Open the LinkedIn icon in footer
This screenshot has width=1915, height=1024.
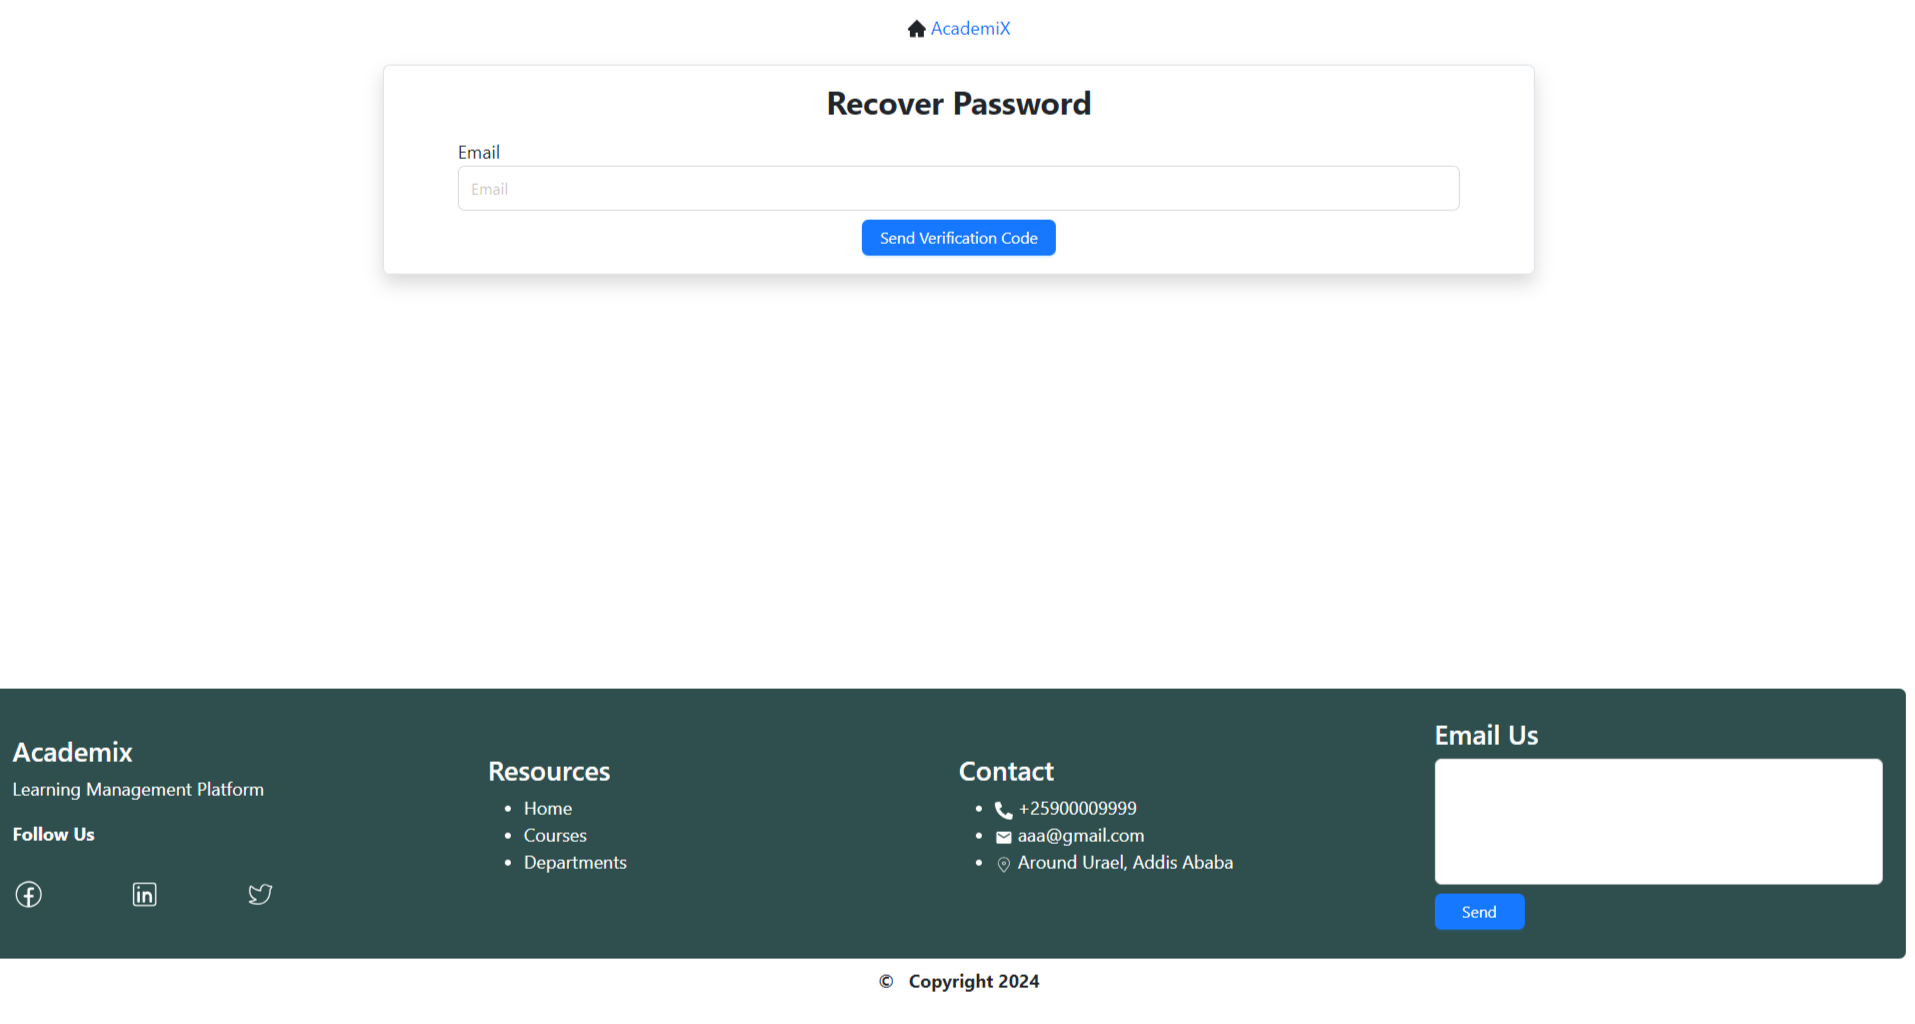click(x=145, y=894)
